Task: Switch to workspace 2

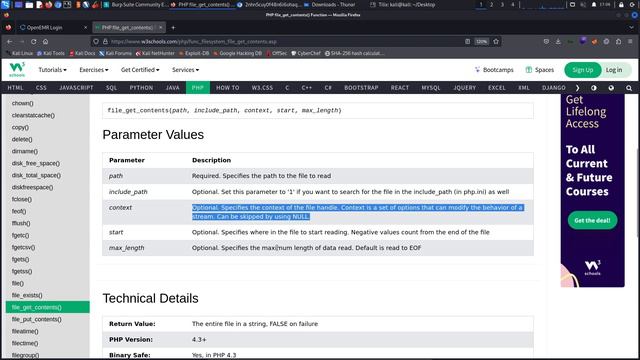Action: coord(491,4)
